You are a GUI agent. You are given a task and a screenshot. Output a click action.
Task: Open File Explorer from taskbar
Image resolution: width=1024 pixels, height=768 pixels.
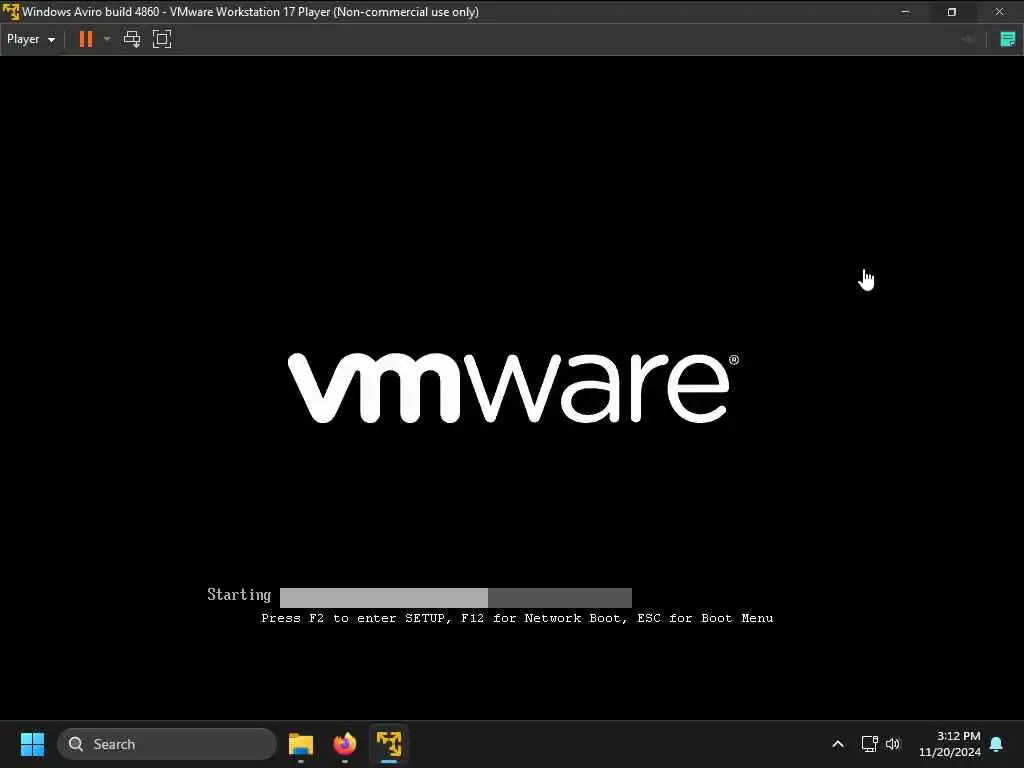[x=301, y=744]
